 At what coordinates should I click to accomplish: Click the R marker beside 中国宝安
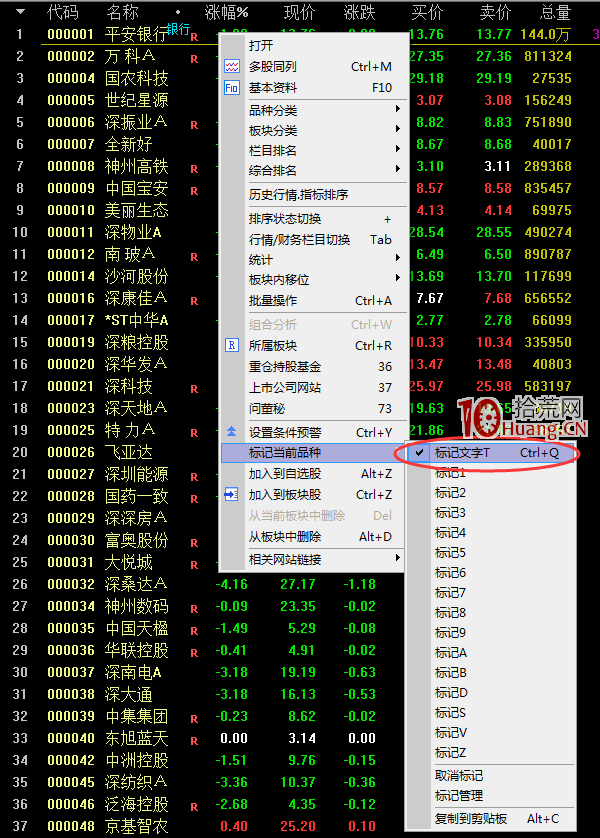point(194,191)
